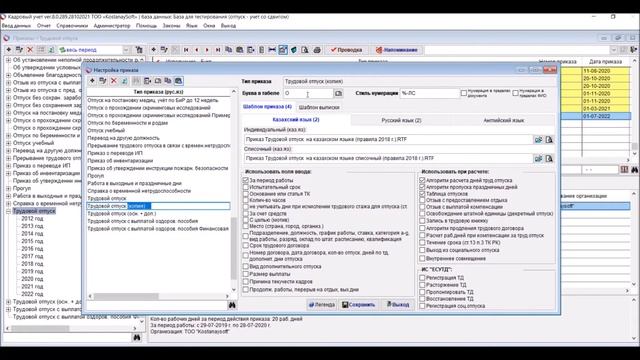Viewport: 640px width, 360px height.
Task: Expand Отпуск учебный tree node
Action: pyautogui.click(x=9, y=143)
